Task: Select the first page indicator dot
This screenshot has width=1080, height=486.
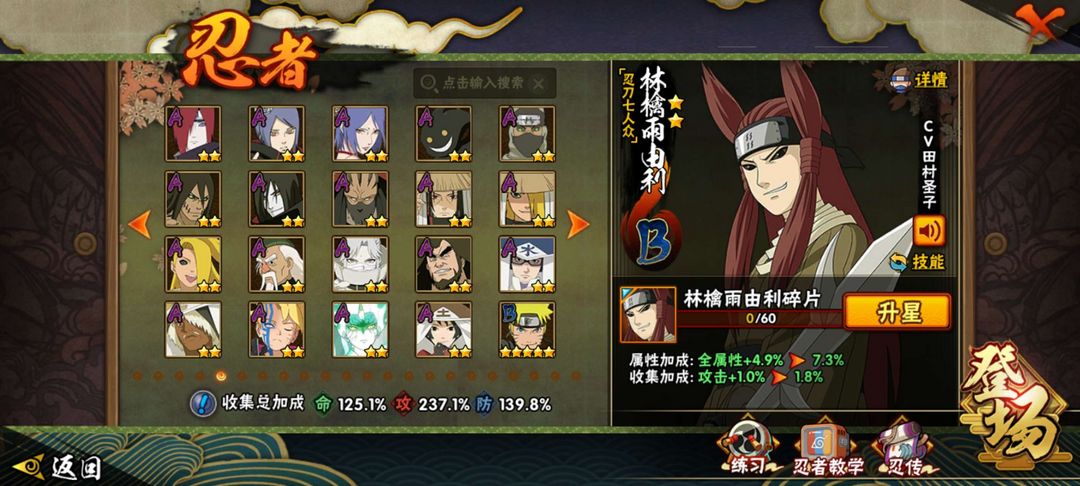Action: pos(137,376)
